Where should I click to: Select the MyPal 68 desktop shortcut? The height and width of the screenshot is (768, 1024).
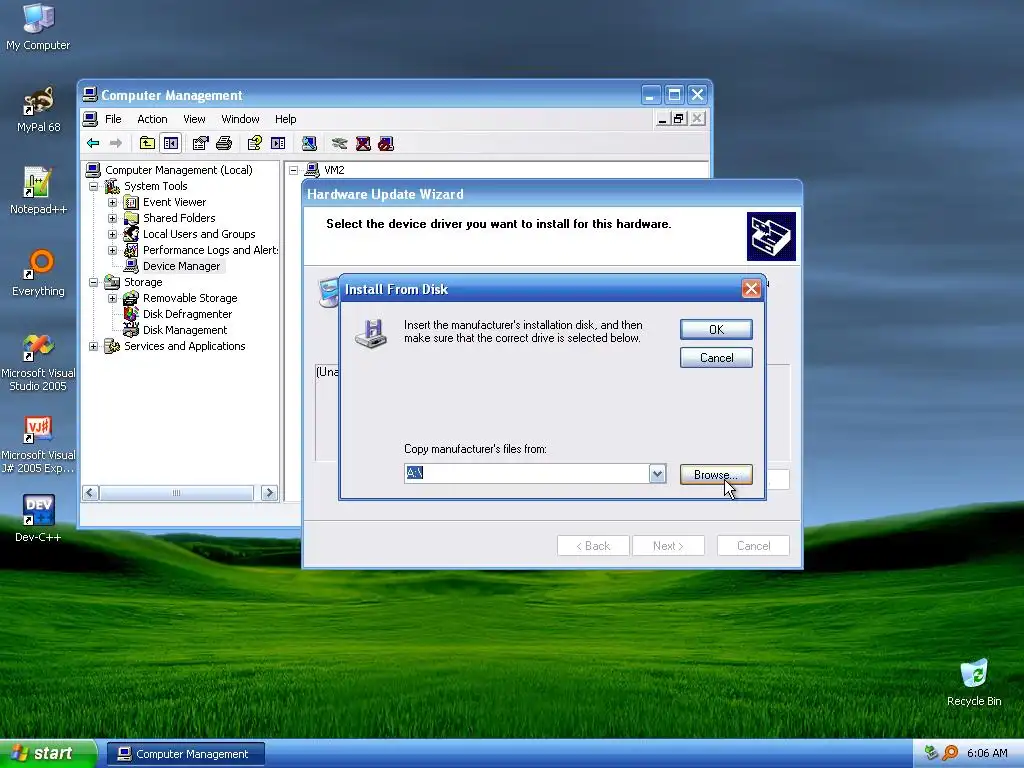(x=38, y=110)
